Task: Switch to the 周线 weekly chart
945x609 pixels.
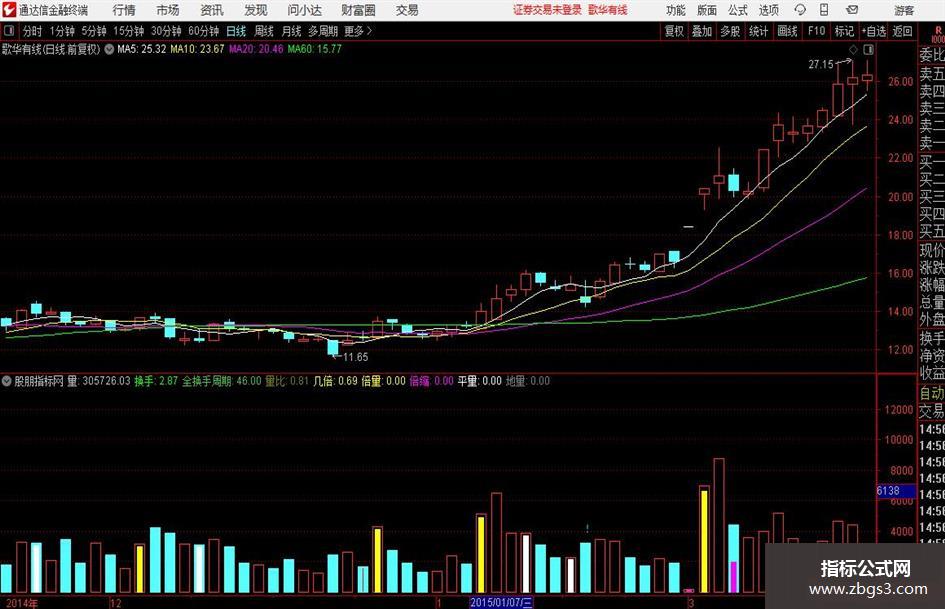Action: 264,31
